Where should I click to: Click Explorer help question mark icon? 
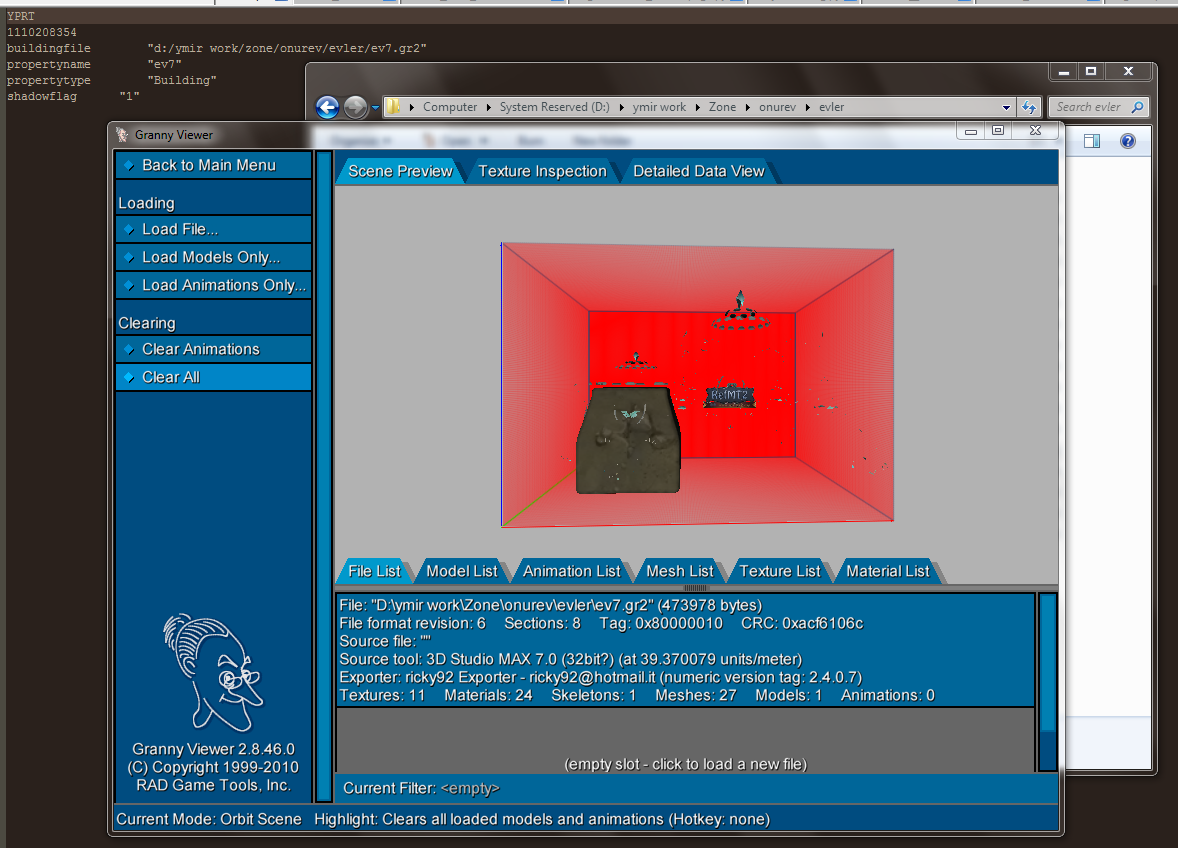(1128, 140)
